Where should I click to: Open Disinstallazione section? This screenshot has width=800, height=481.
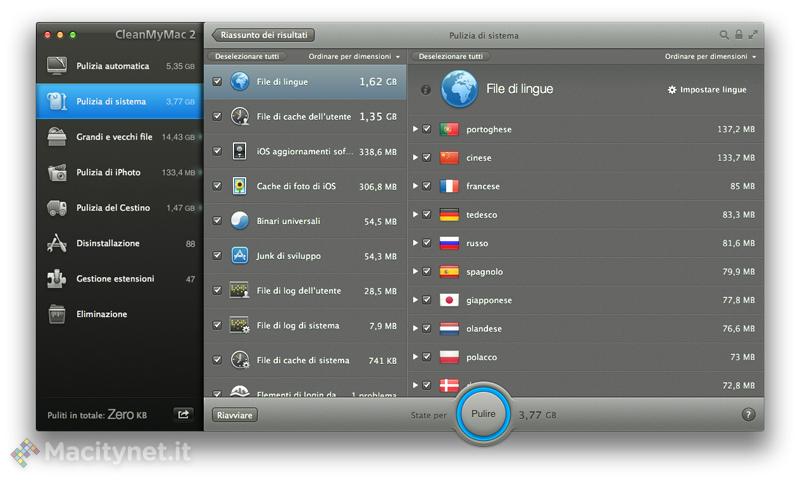point(120,243)
